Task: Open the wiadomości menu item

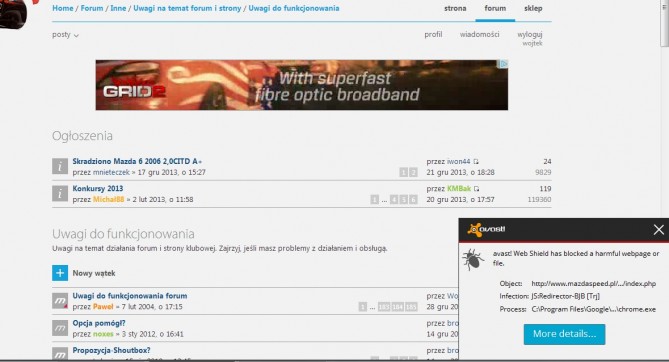Action: pos(480,34)
